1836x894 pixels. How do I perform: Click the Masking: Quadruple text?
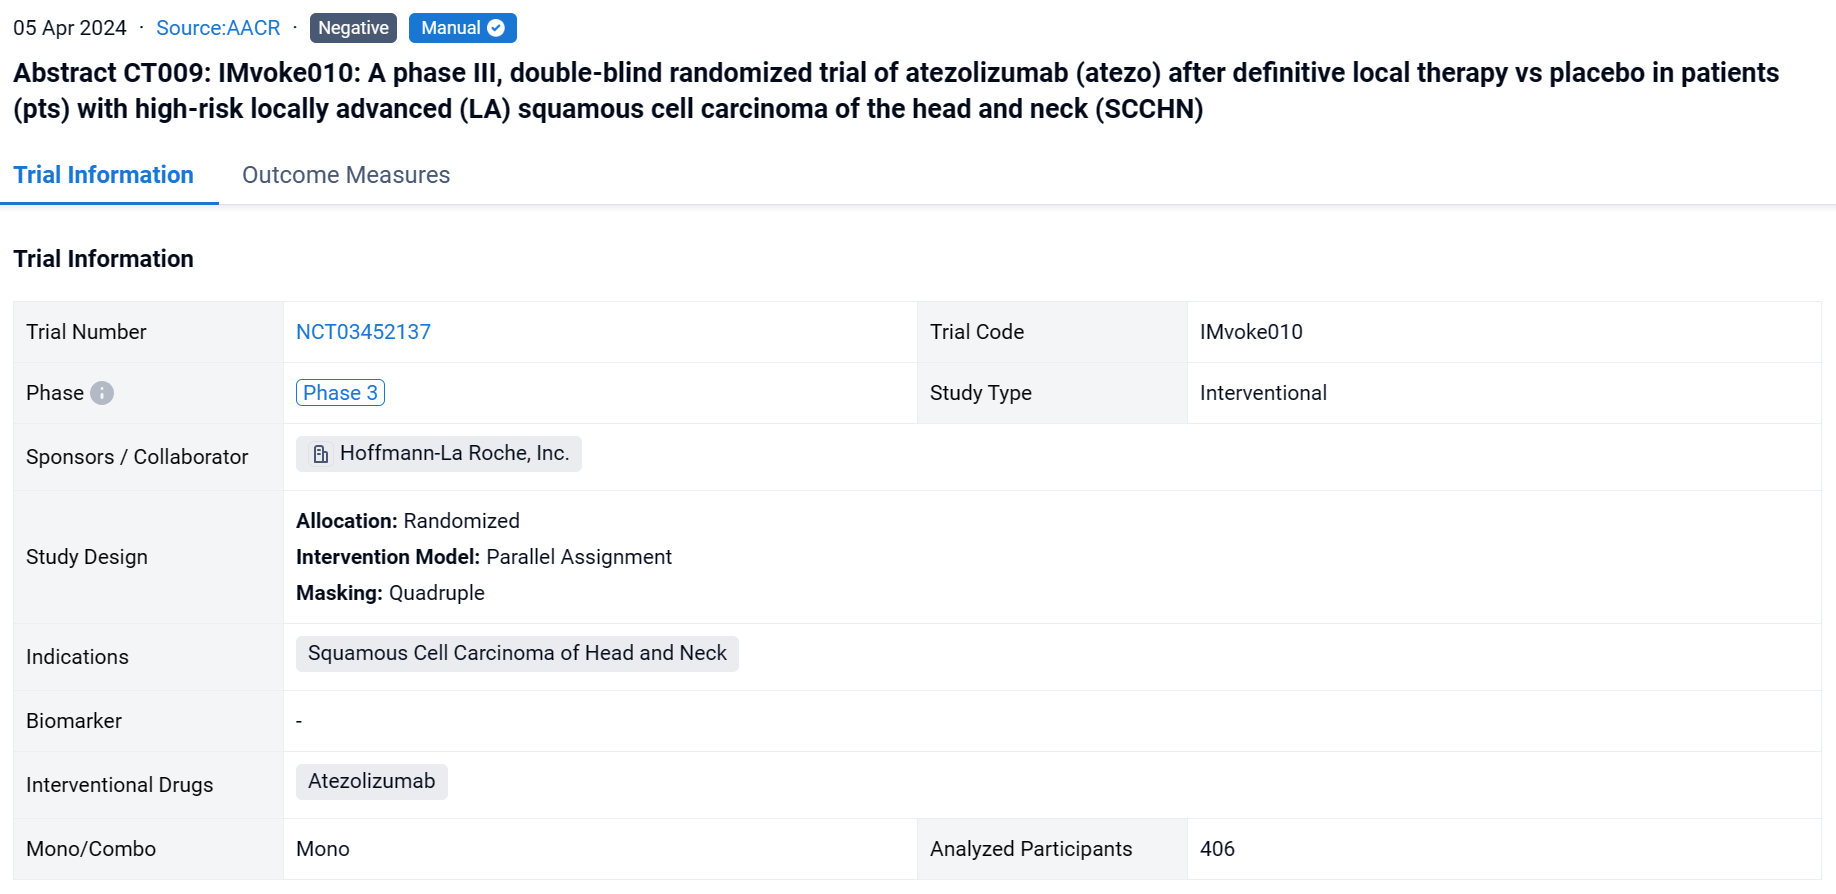coord(390,593)
